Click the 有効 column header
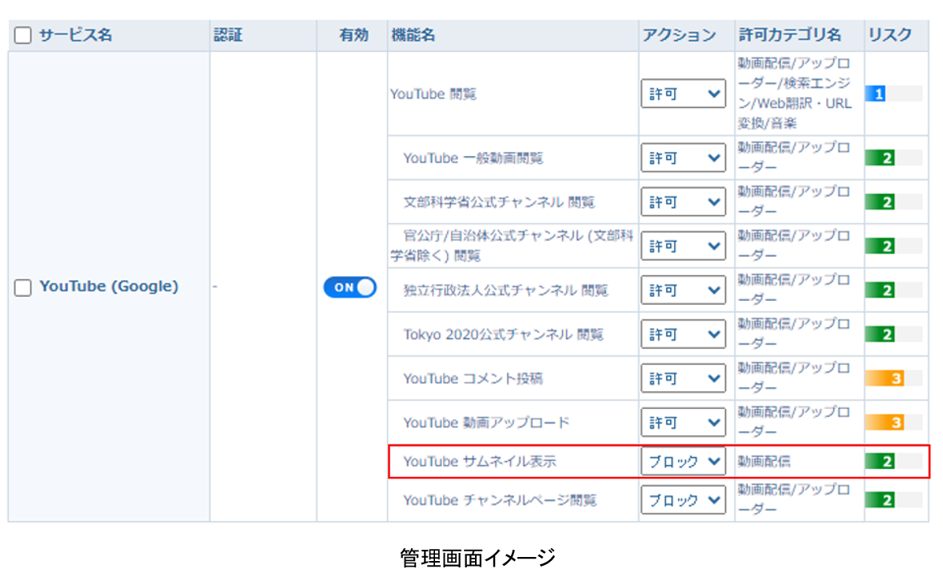Viewport: 943px width, 580px height. click(354, 35)
